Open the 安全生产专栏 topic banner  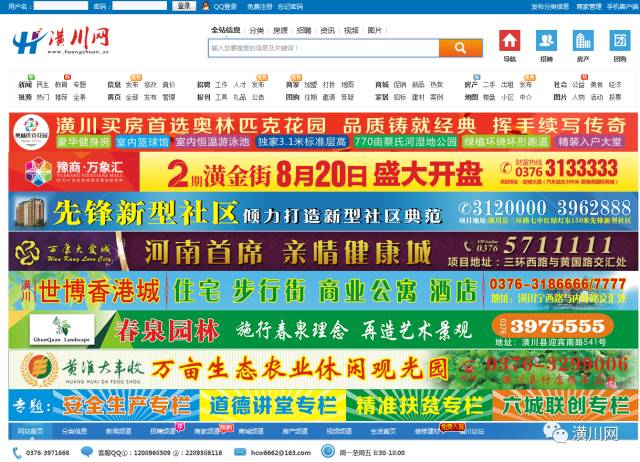[x=127, y=405]
